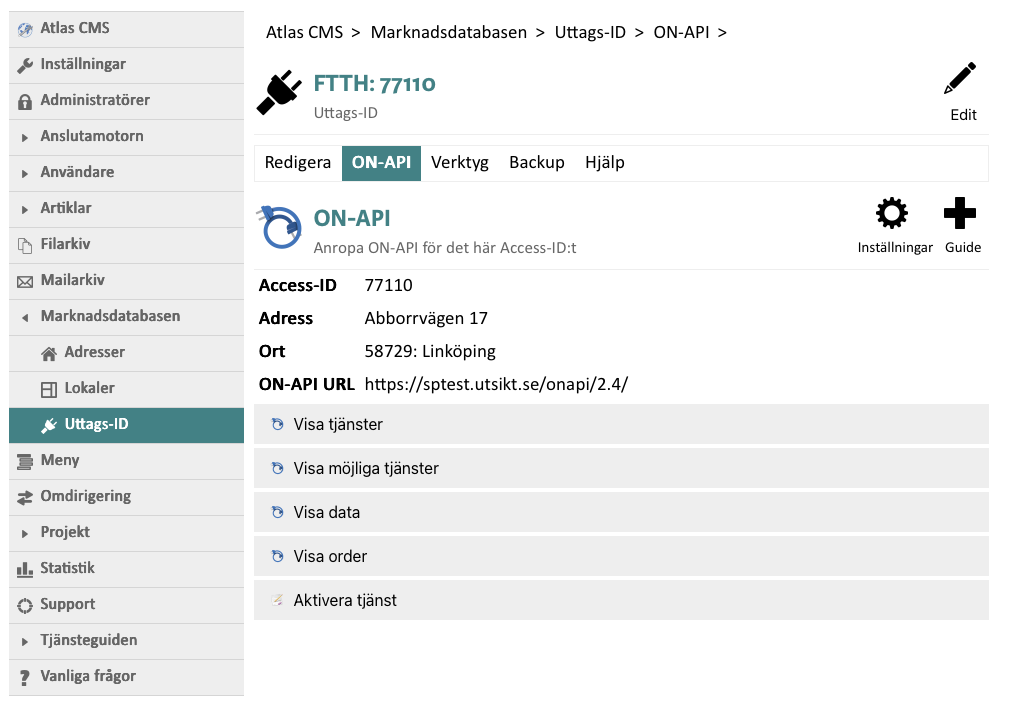Collapse the Marknadsdatabasen sidebar section
This screenshot has width=1011, height=722.
(25, 317)
